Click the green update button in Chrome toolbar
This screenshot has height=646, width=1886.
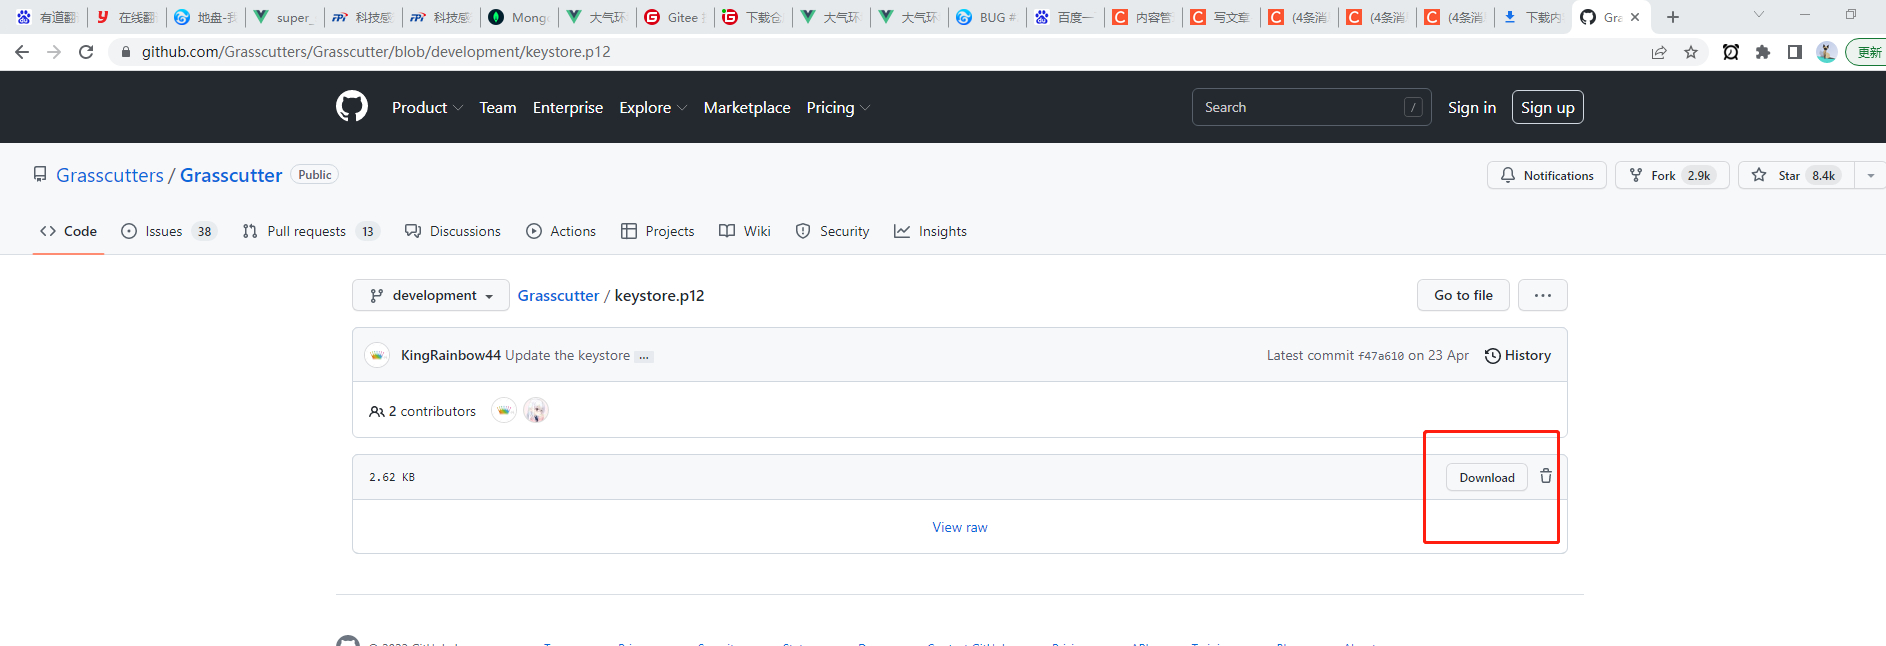coord(1866,52)
